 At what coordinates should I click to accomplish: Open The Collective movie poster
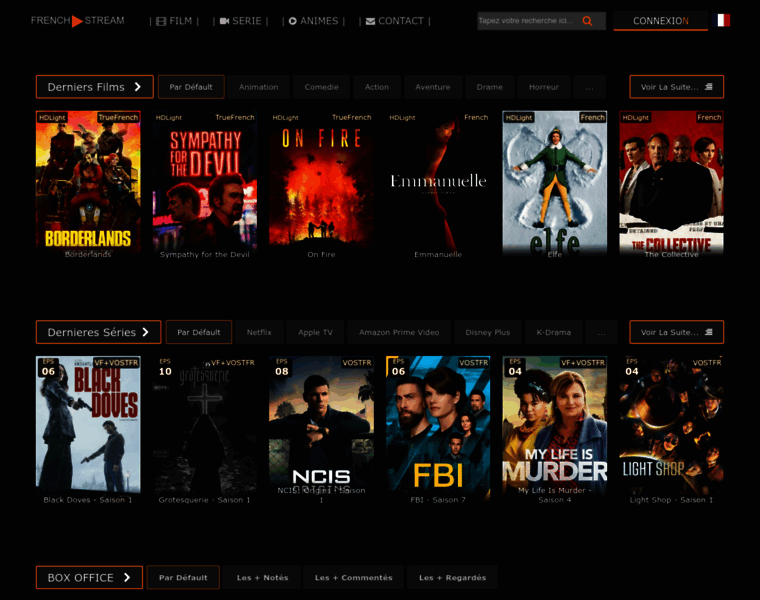[671, 182]
